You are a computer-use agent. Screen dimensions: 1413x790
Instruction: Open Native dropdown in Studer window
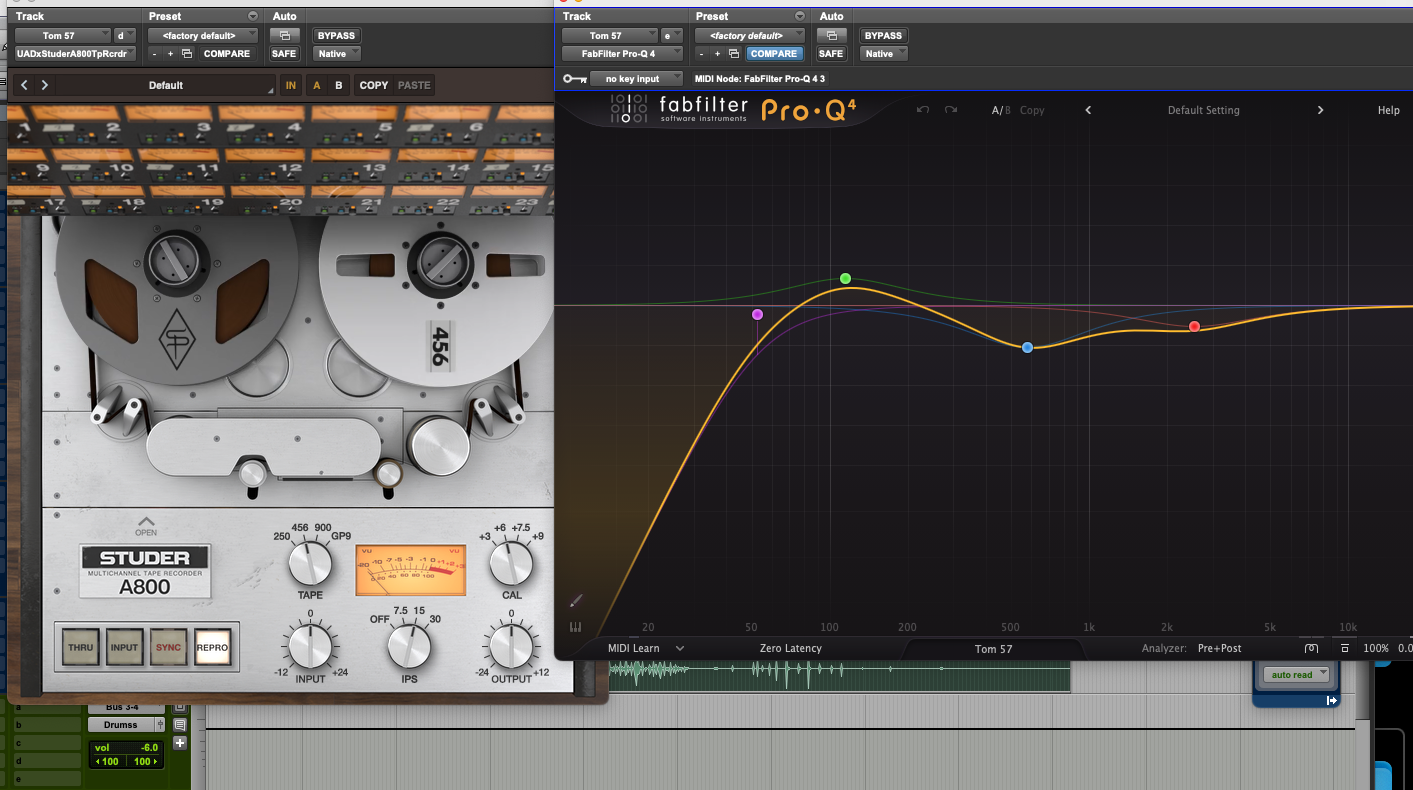click(336, 54)
